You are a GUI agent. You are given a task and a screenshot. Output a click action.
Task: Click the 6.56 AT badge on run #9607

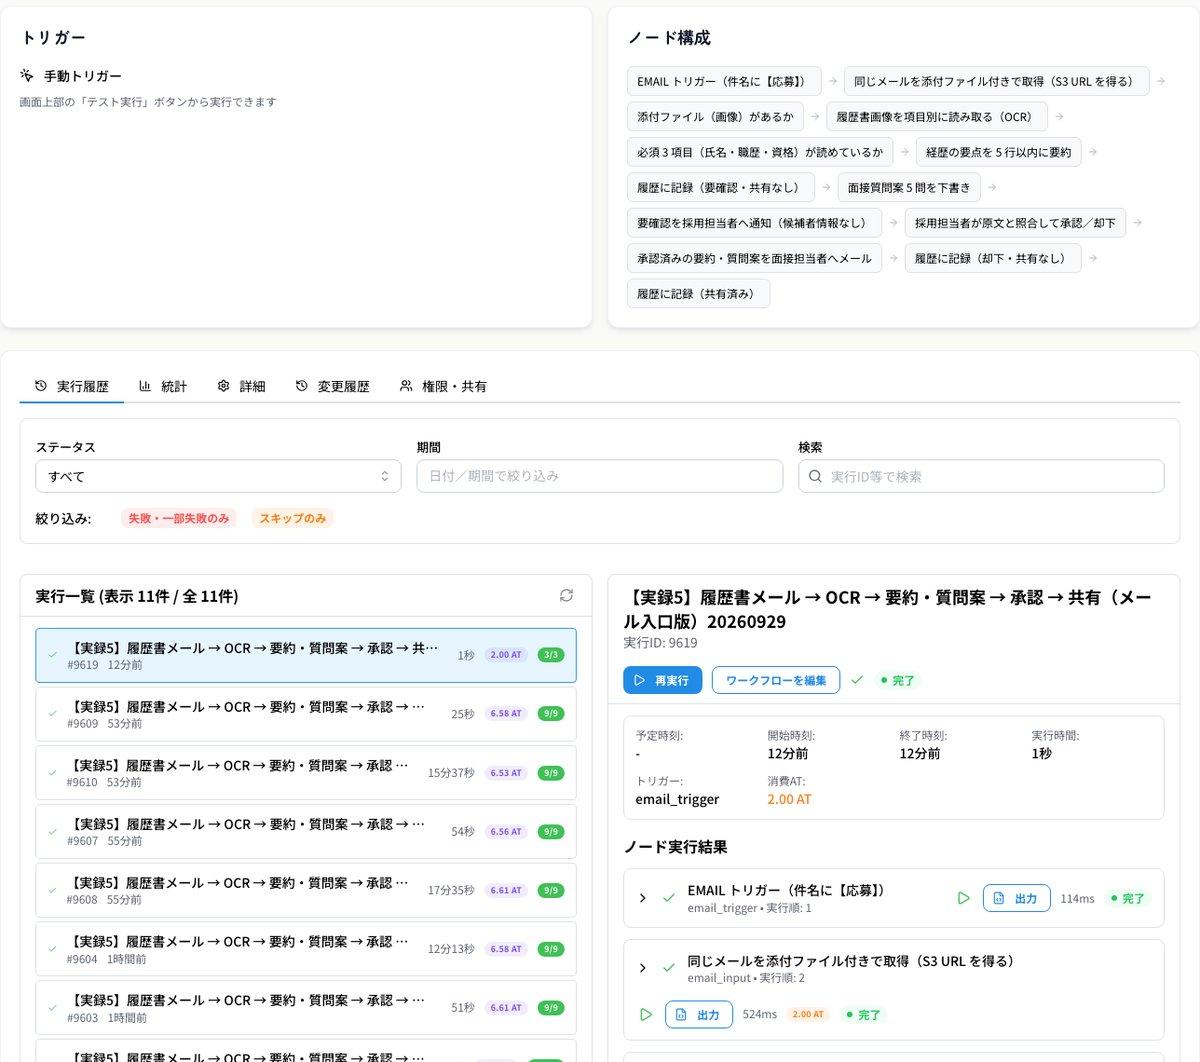click(505, 832)
